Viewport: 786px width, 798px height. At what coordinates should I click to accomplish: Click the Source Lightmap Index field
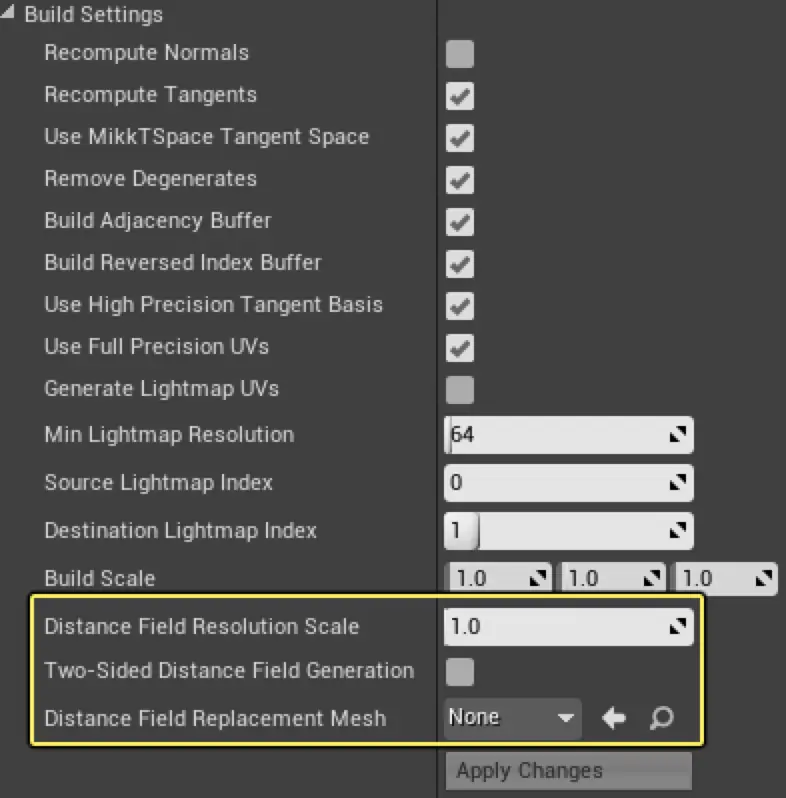pos(569,482)
